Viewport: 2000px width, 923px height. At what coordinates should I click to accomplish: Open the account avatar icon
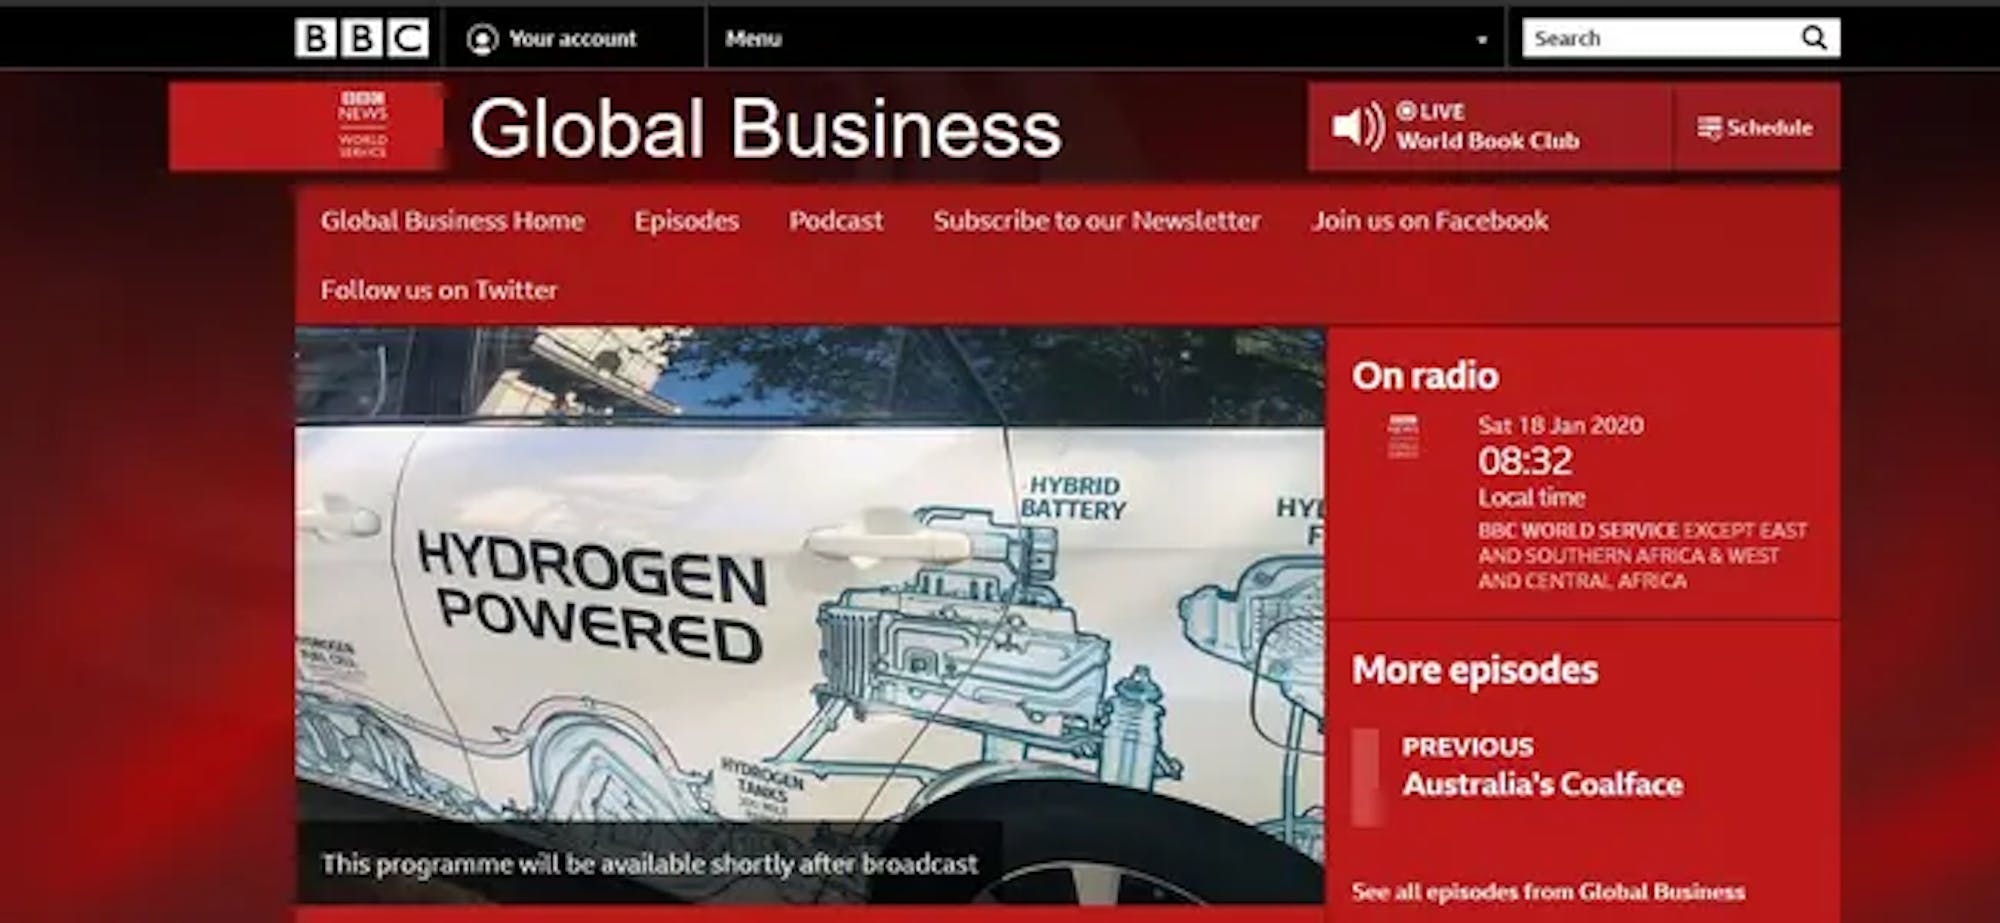click(482, 39)
